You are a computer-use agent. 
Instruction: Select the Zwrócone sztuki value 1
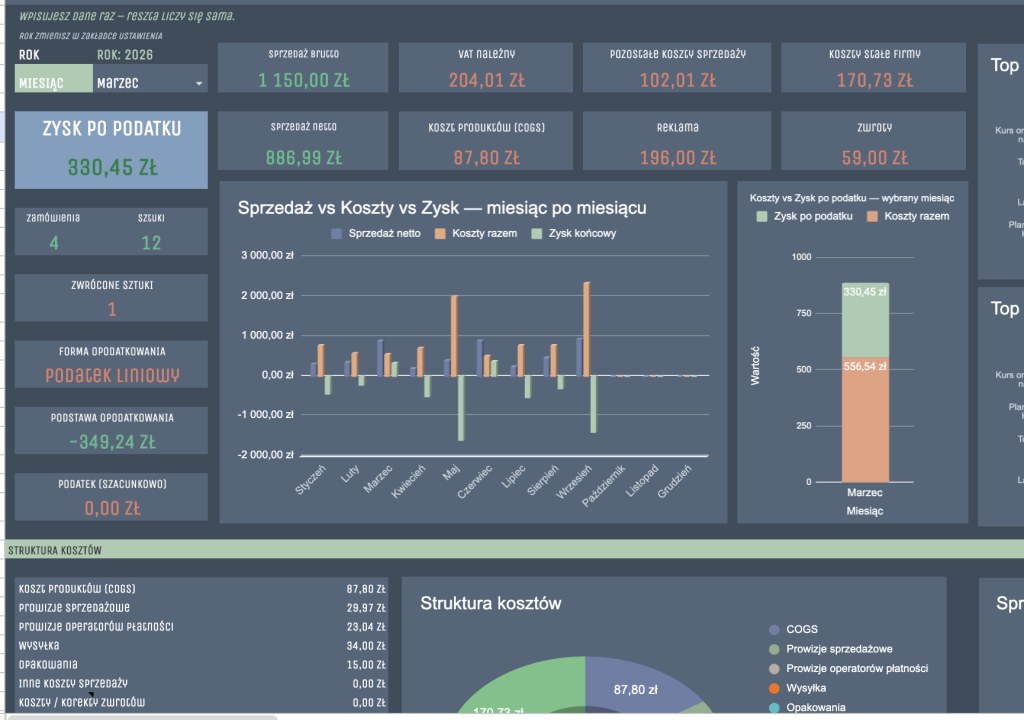coord(112,309)
